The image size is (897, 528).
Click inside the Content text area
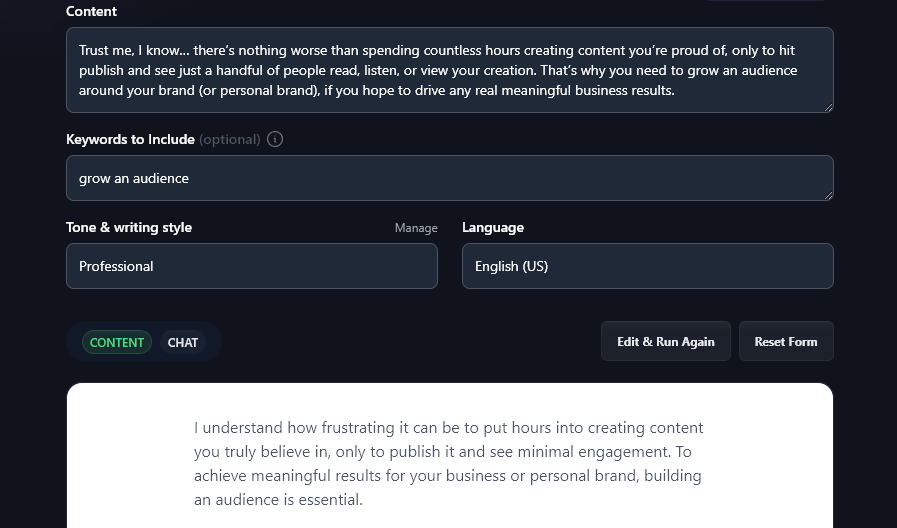(449, 70)
